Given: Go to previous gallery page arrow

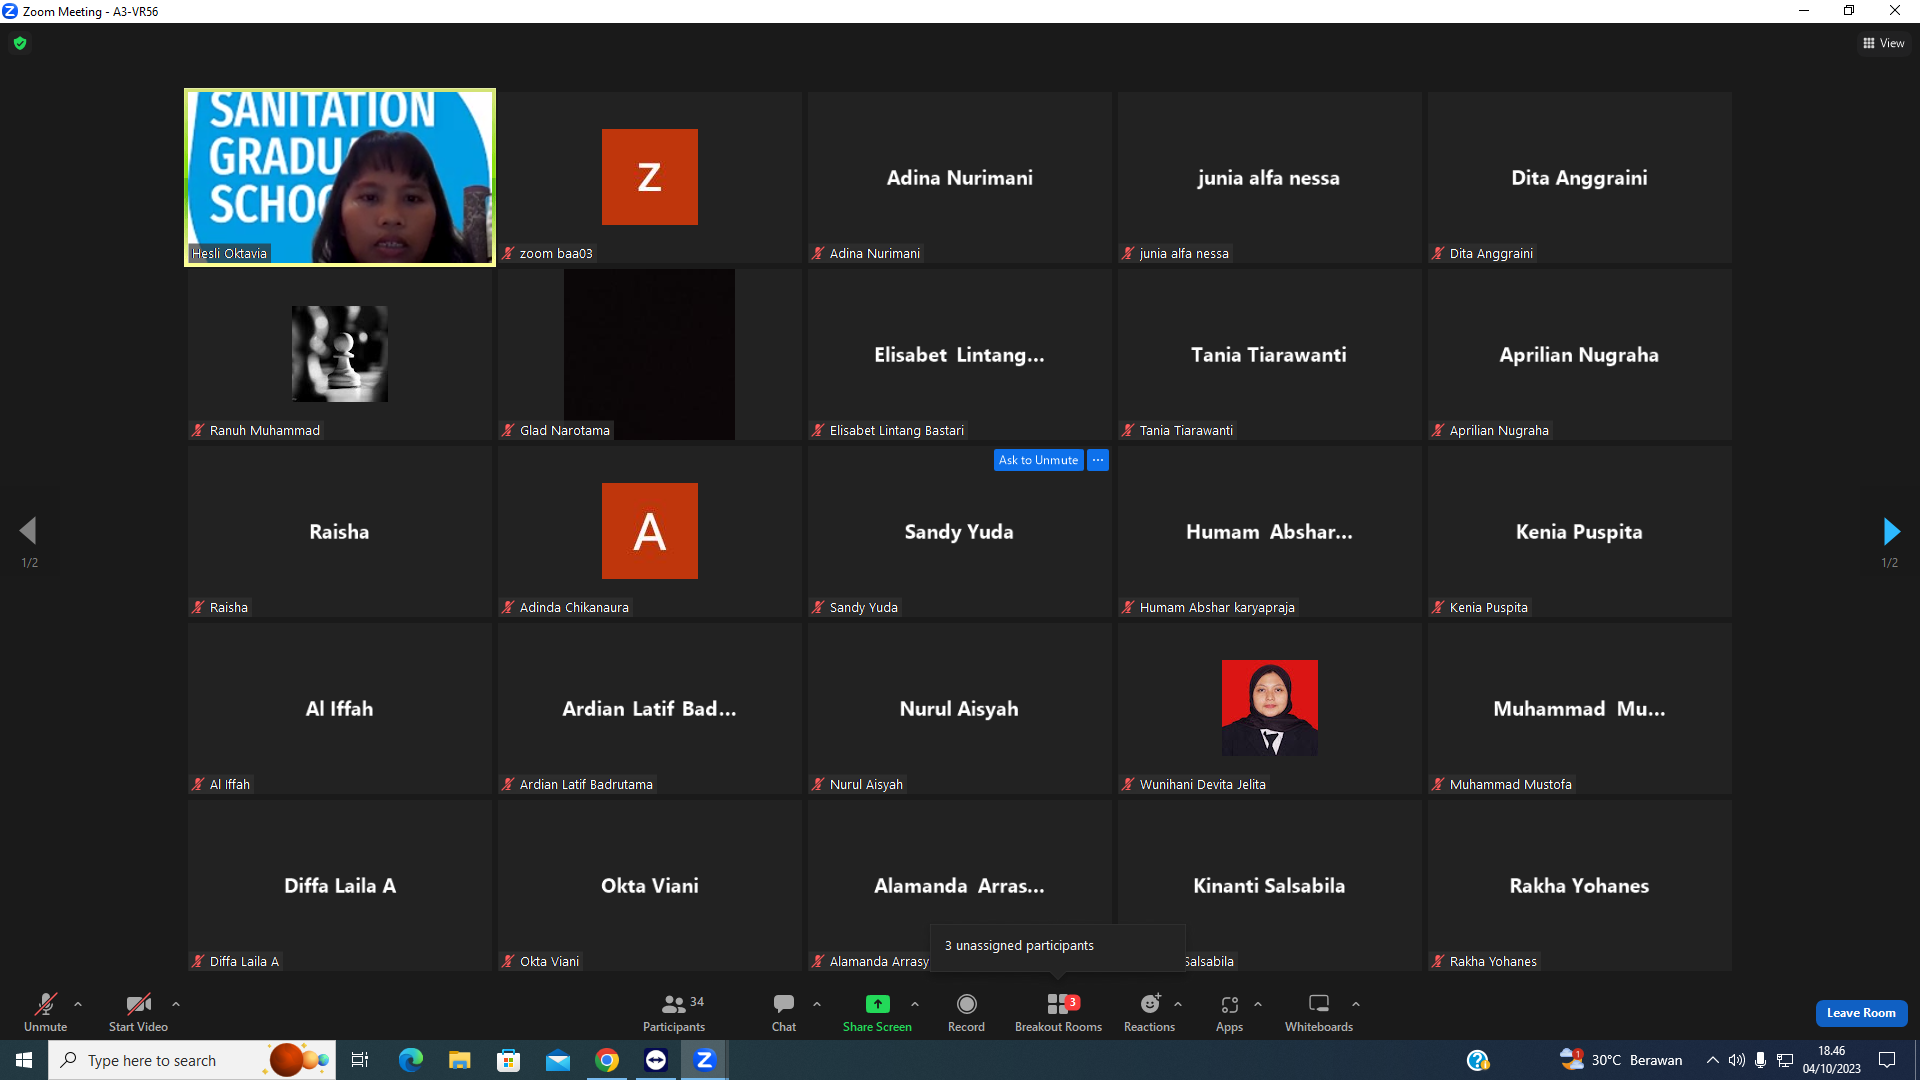Looking at the screenshot, I should [28, 530].
